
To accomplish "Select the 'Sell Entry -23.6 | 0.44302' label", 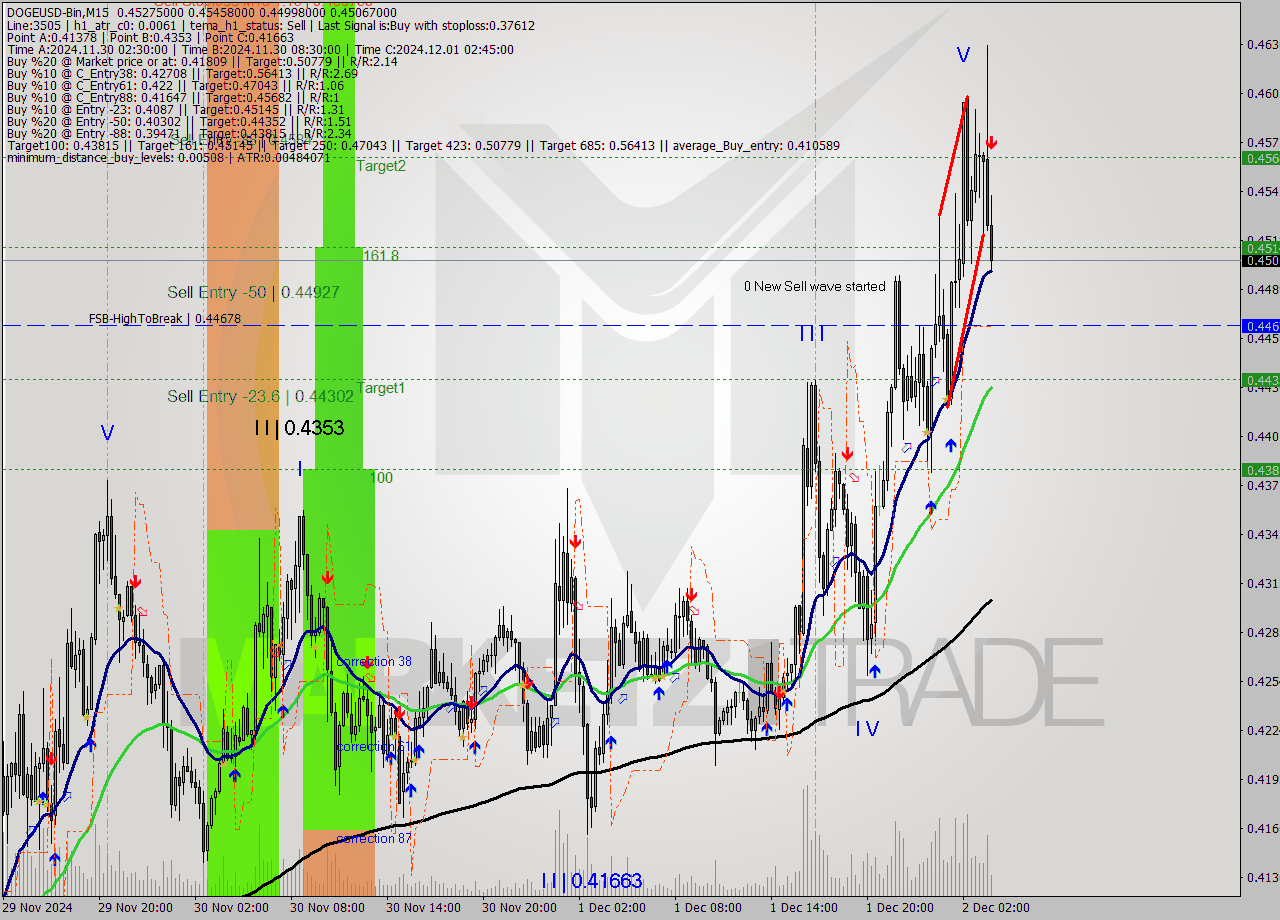I will (x=260, y=396).
